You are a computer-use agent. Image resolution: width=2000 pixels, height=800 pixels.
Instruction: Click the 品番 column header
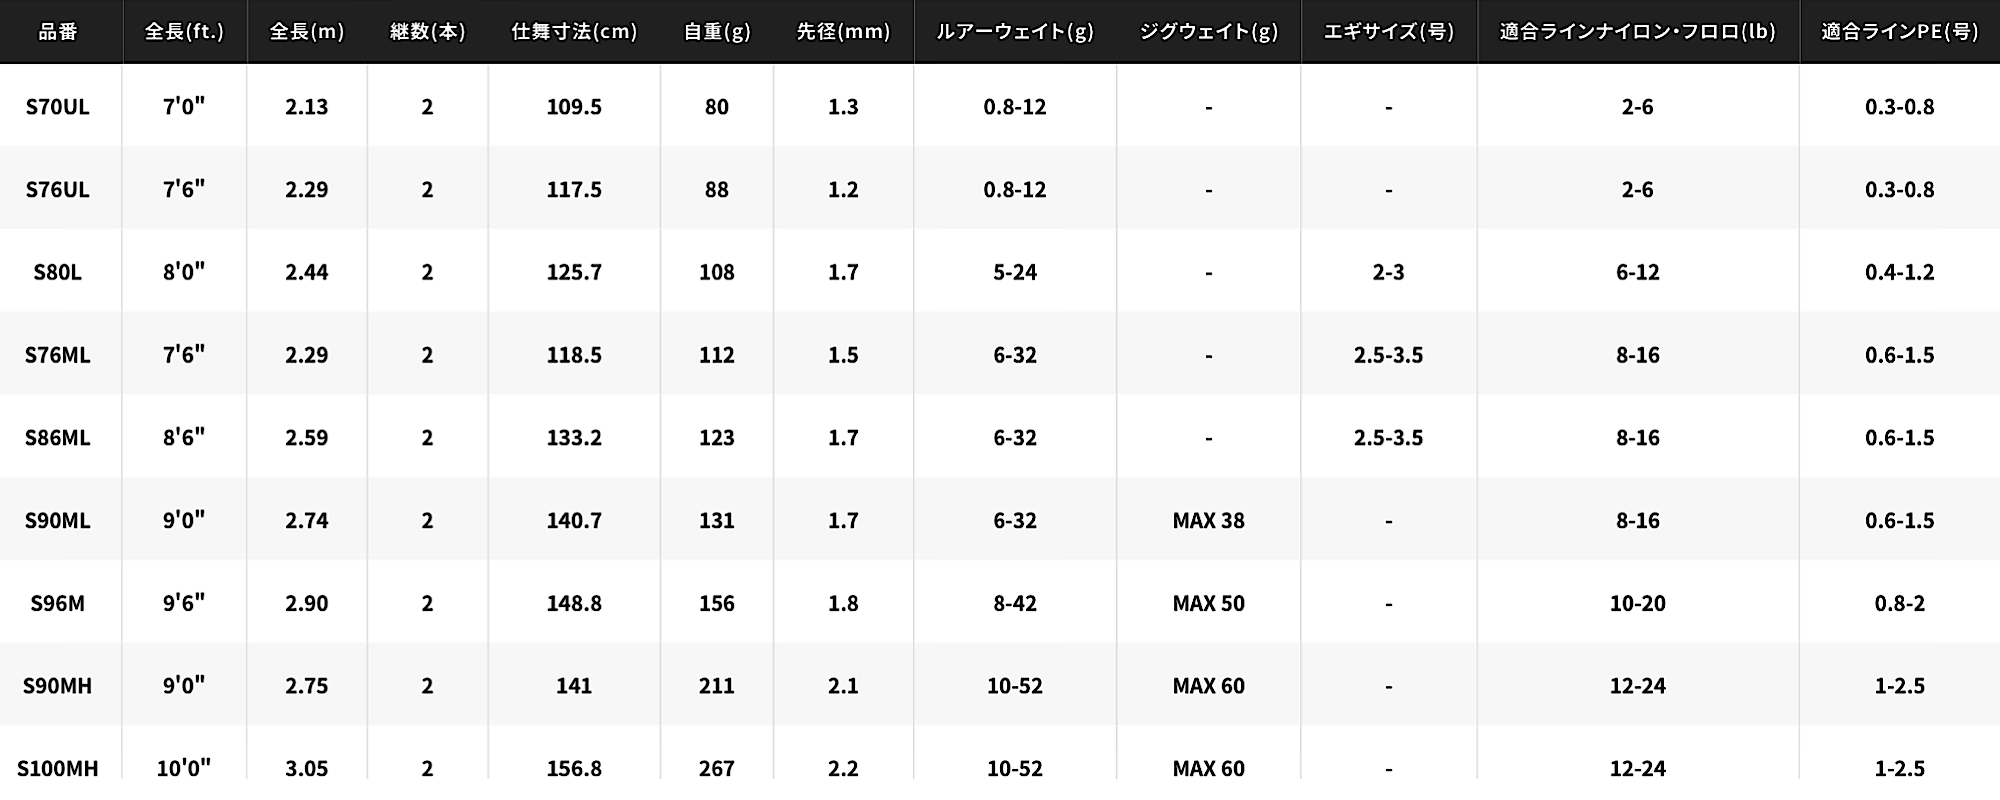point(58,32)
